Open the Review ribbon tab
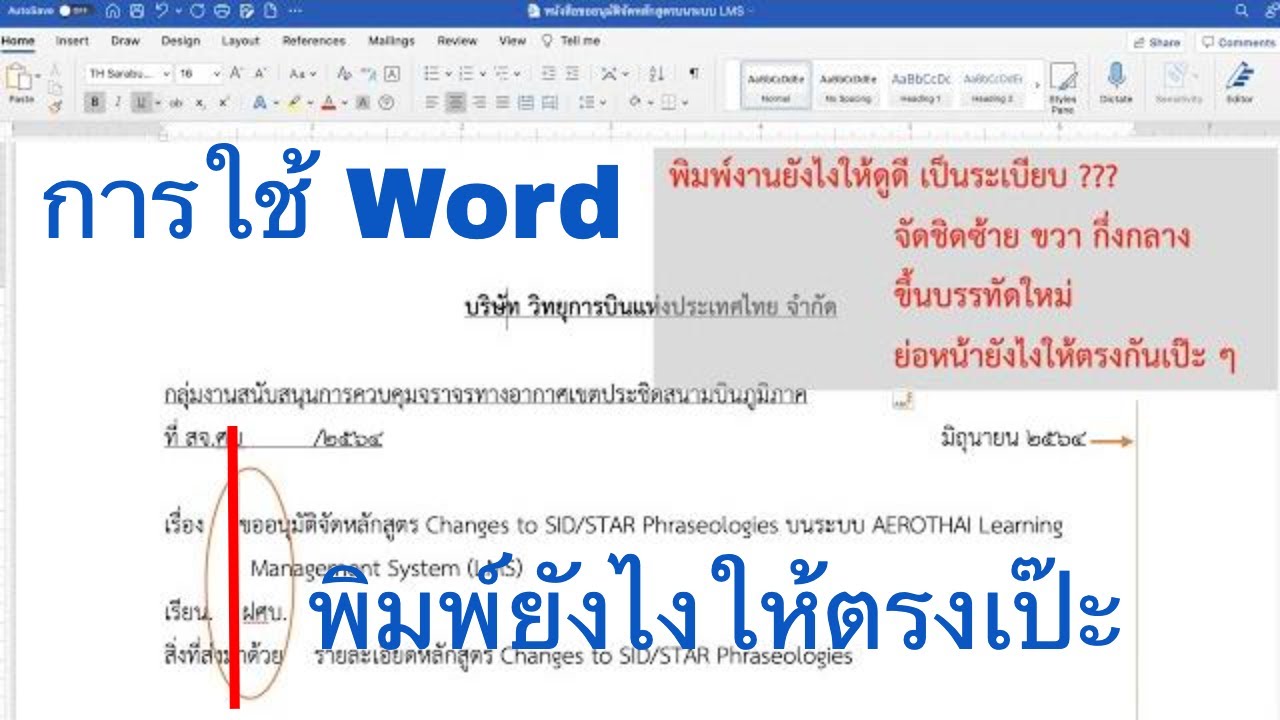 click(x=457, y=41)
